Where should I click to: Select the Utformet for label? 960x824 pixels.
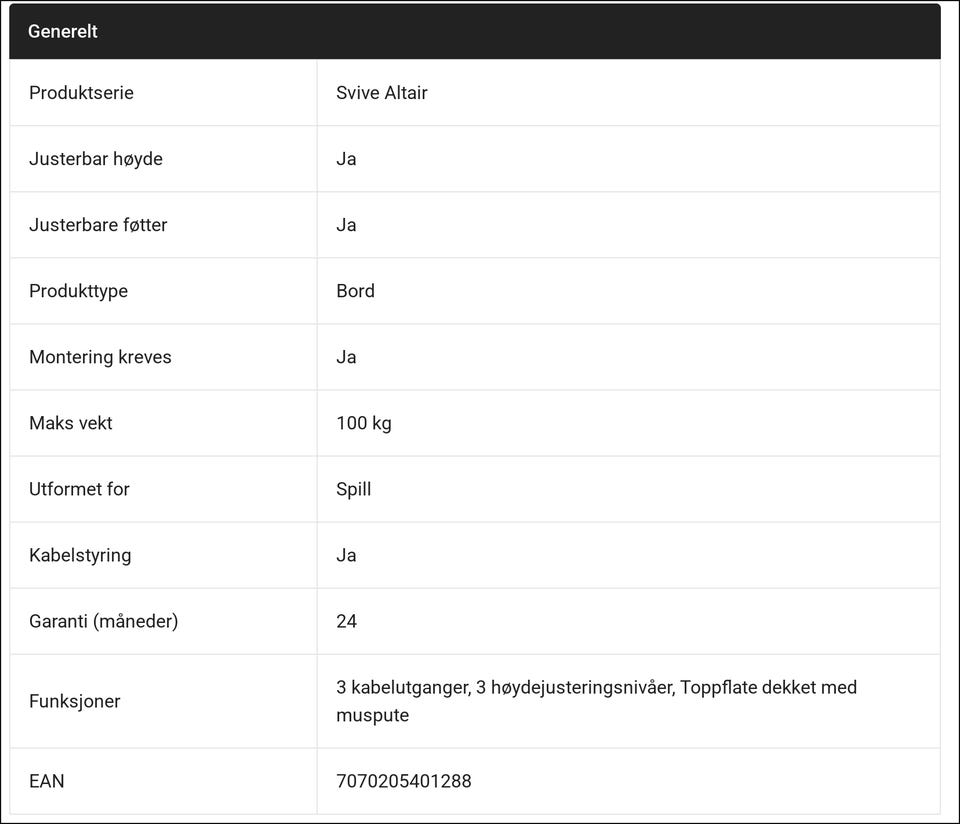(80, 489)
